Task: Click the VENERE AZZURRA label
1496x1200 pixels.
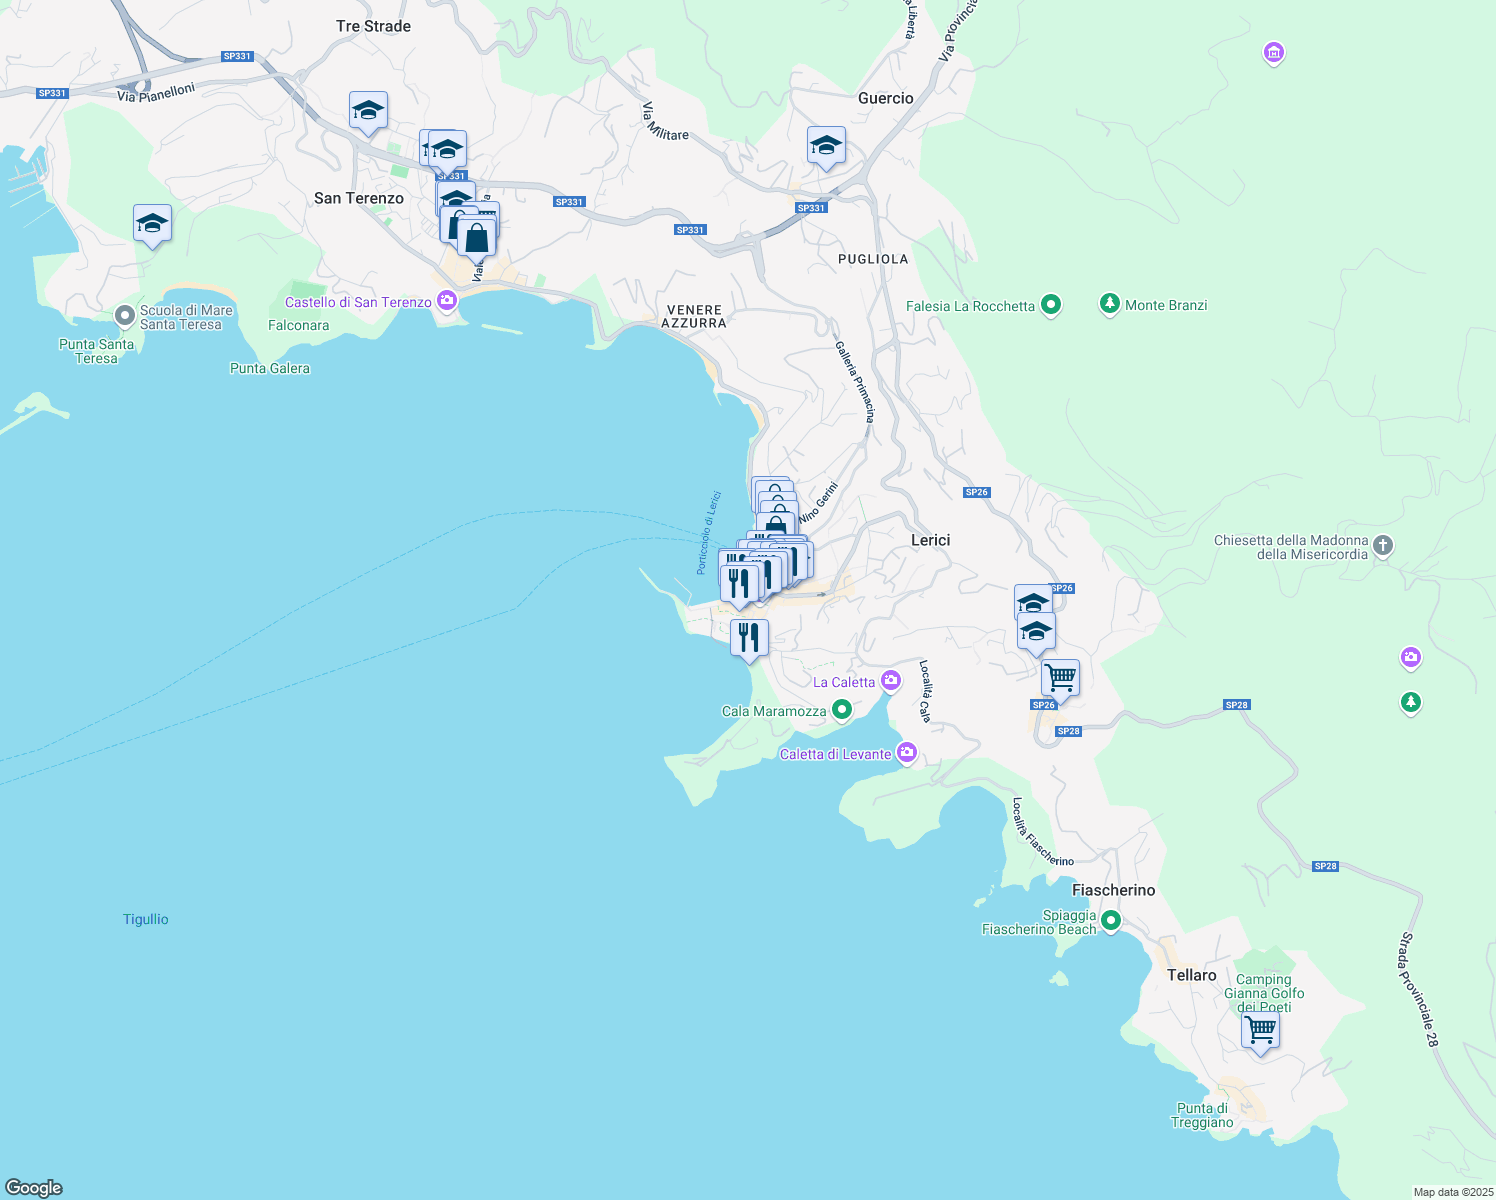Action: coord(694,317)
